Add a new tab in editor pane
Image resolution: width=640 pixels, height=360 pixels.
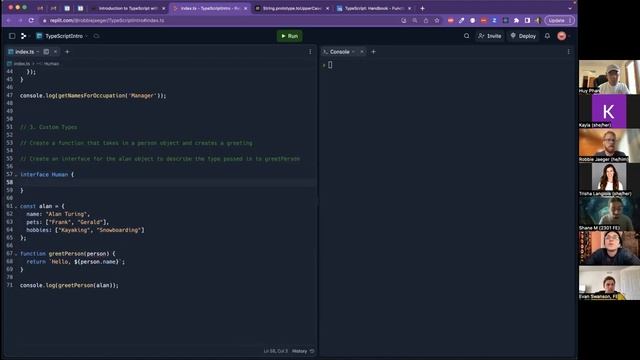coord(67,52)
